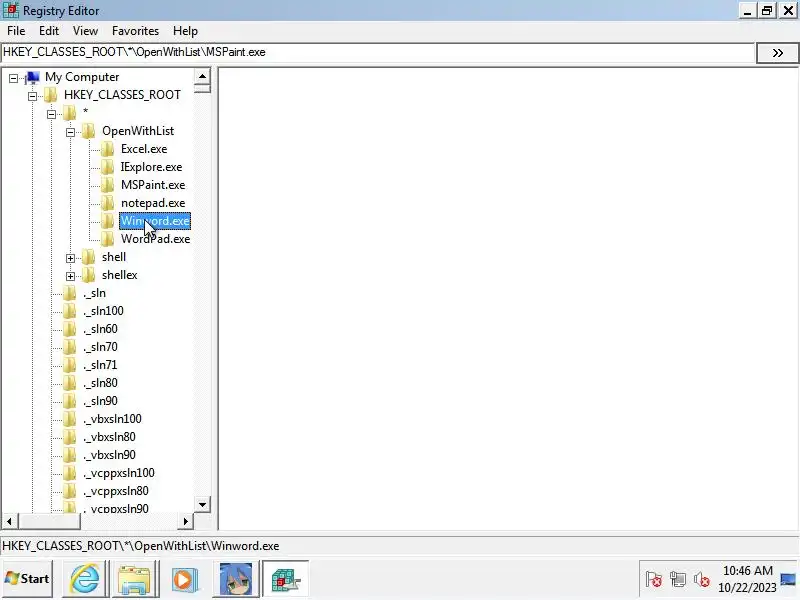
Task: Click the MSPaint.exe folder icon
Action: (x=107, y=185)
